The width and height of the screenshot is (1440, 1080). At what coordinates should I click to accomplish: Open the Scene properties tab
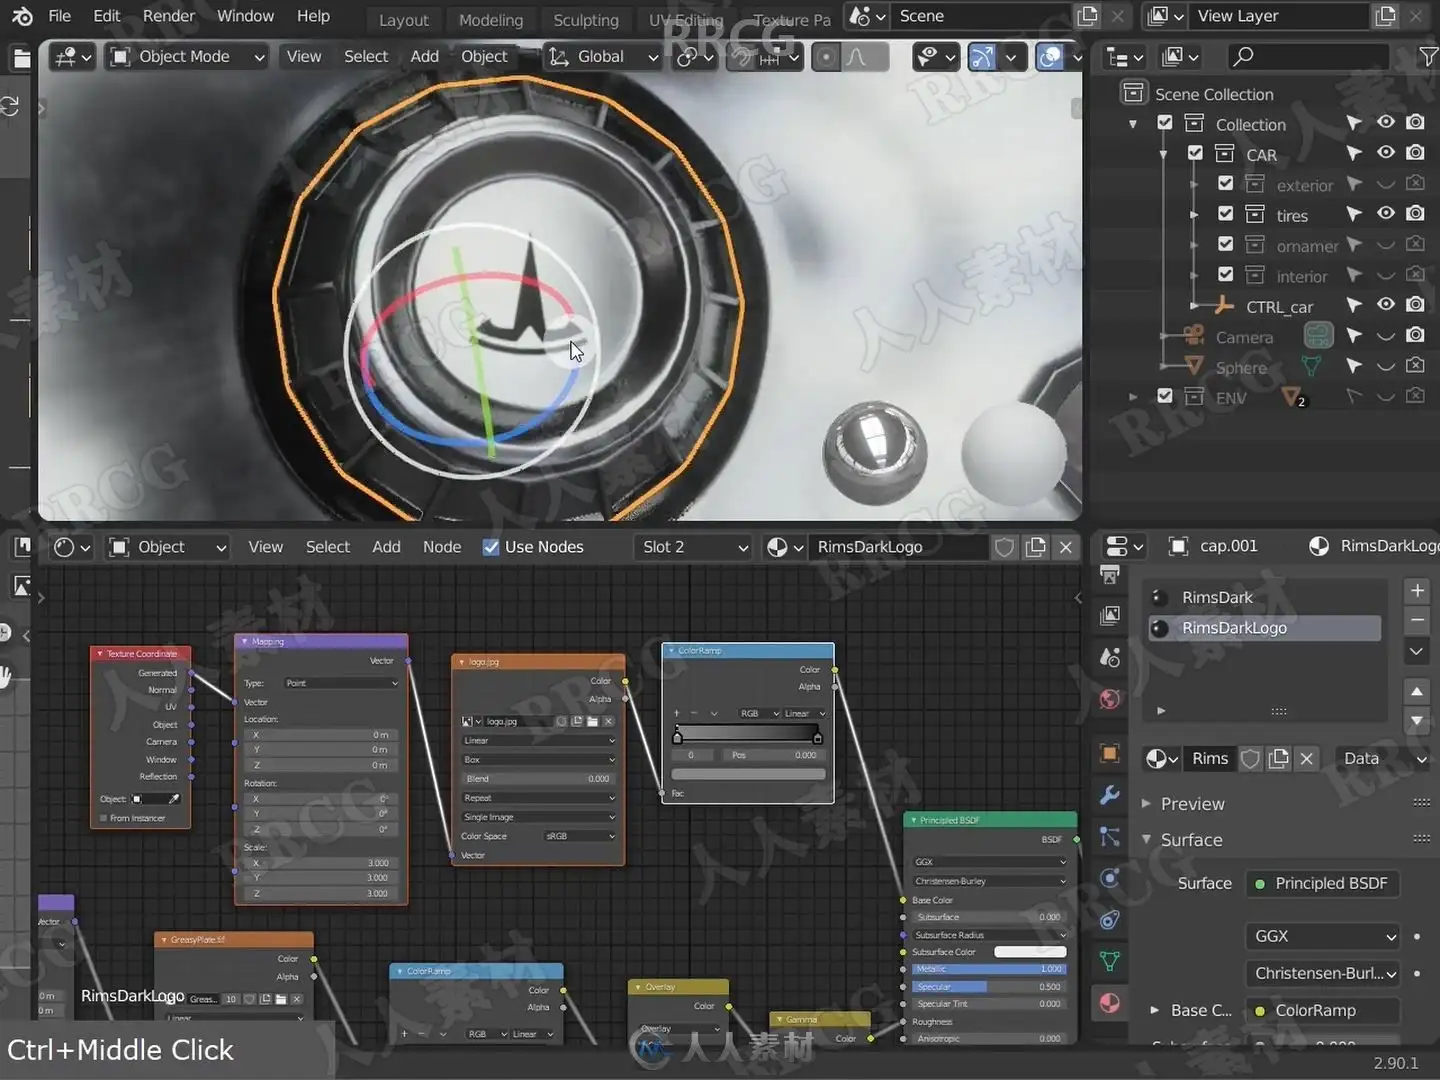click(1110, 657)
